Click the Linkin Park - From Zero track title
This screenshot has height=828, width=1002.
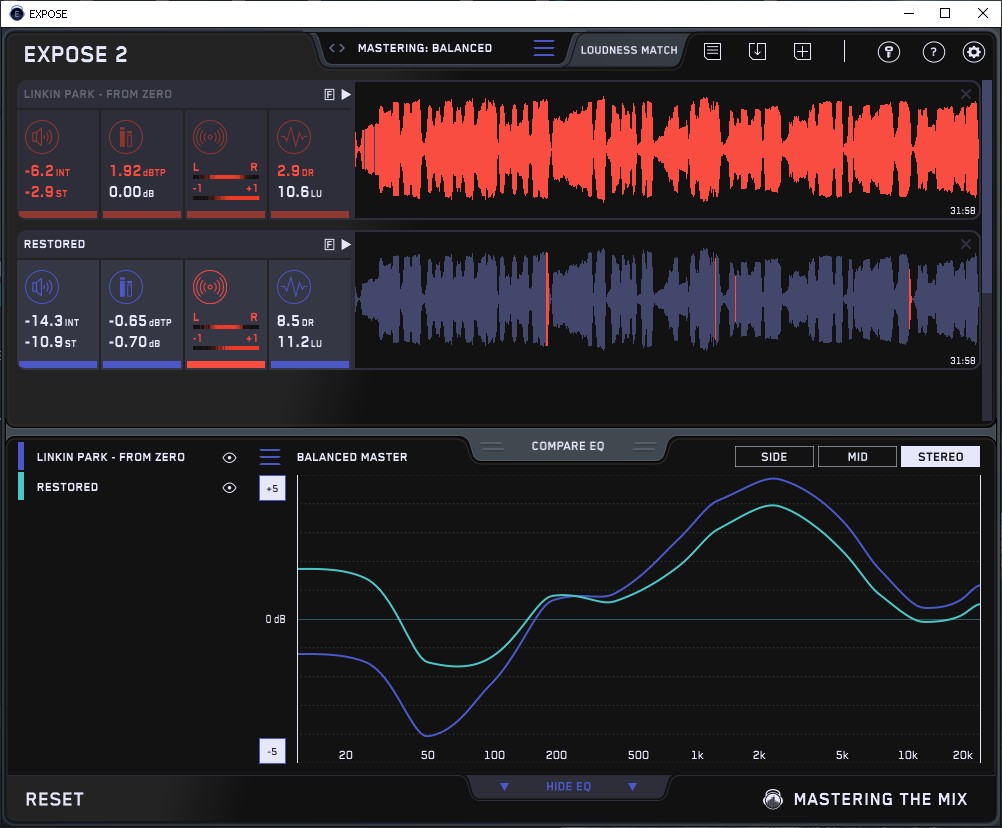pos(98,95)
